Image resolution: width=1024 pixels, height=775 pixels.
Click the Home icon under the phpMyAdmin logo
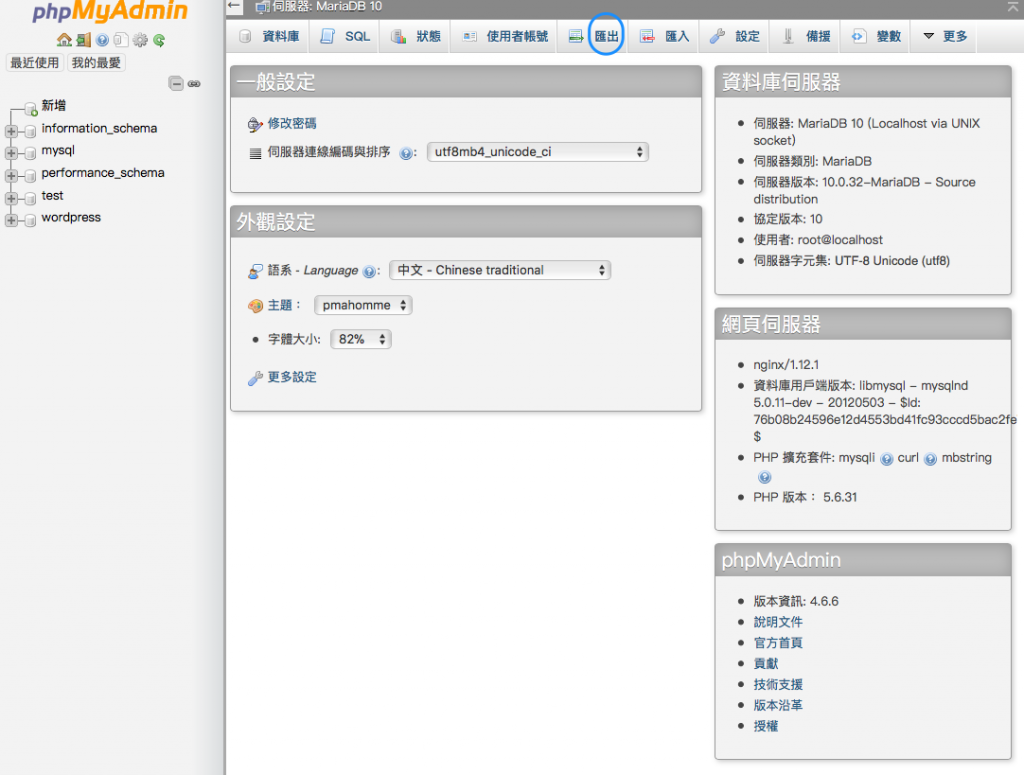click(x=64, y=40)
